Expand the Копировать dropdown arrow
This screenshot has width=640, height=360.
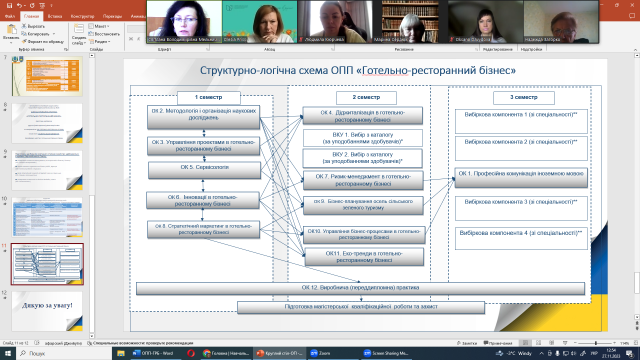coord(54,34)
